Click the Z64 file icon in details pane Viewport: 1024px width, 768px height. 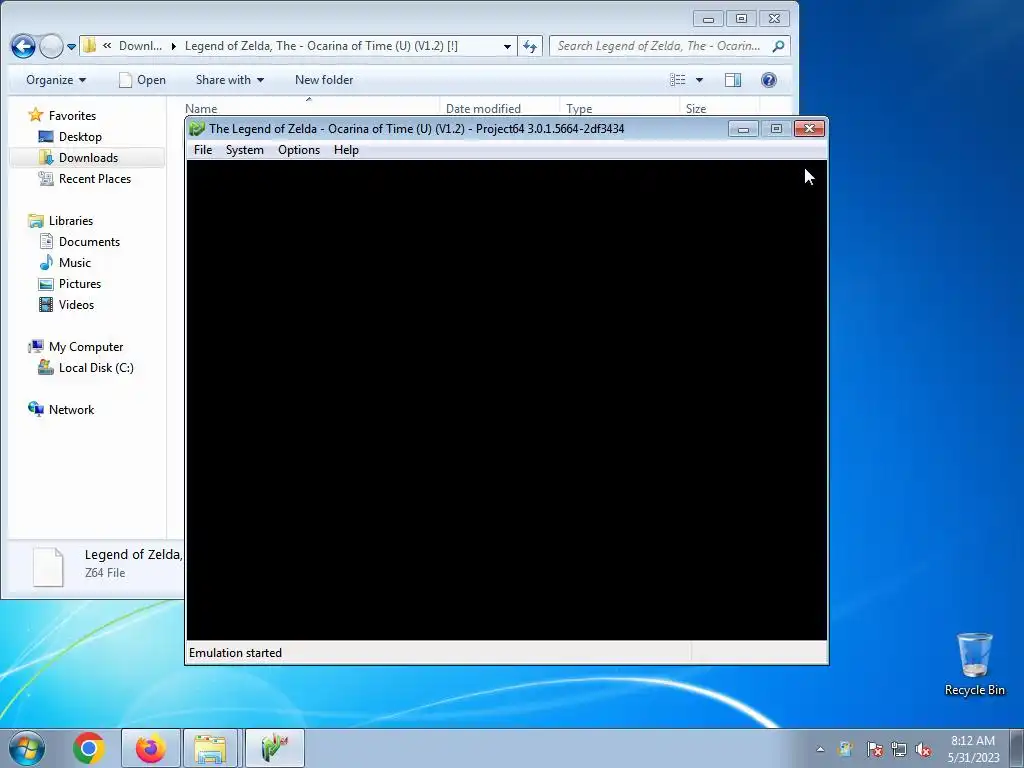point(48,566)
